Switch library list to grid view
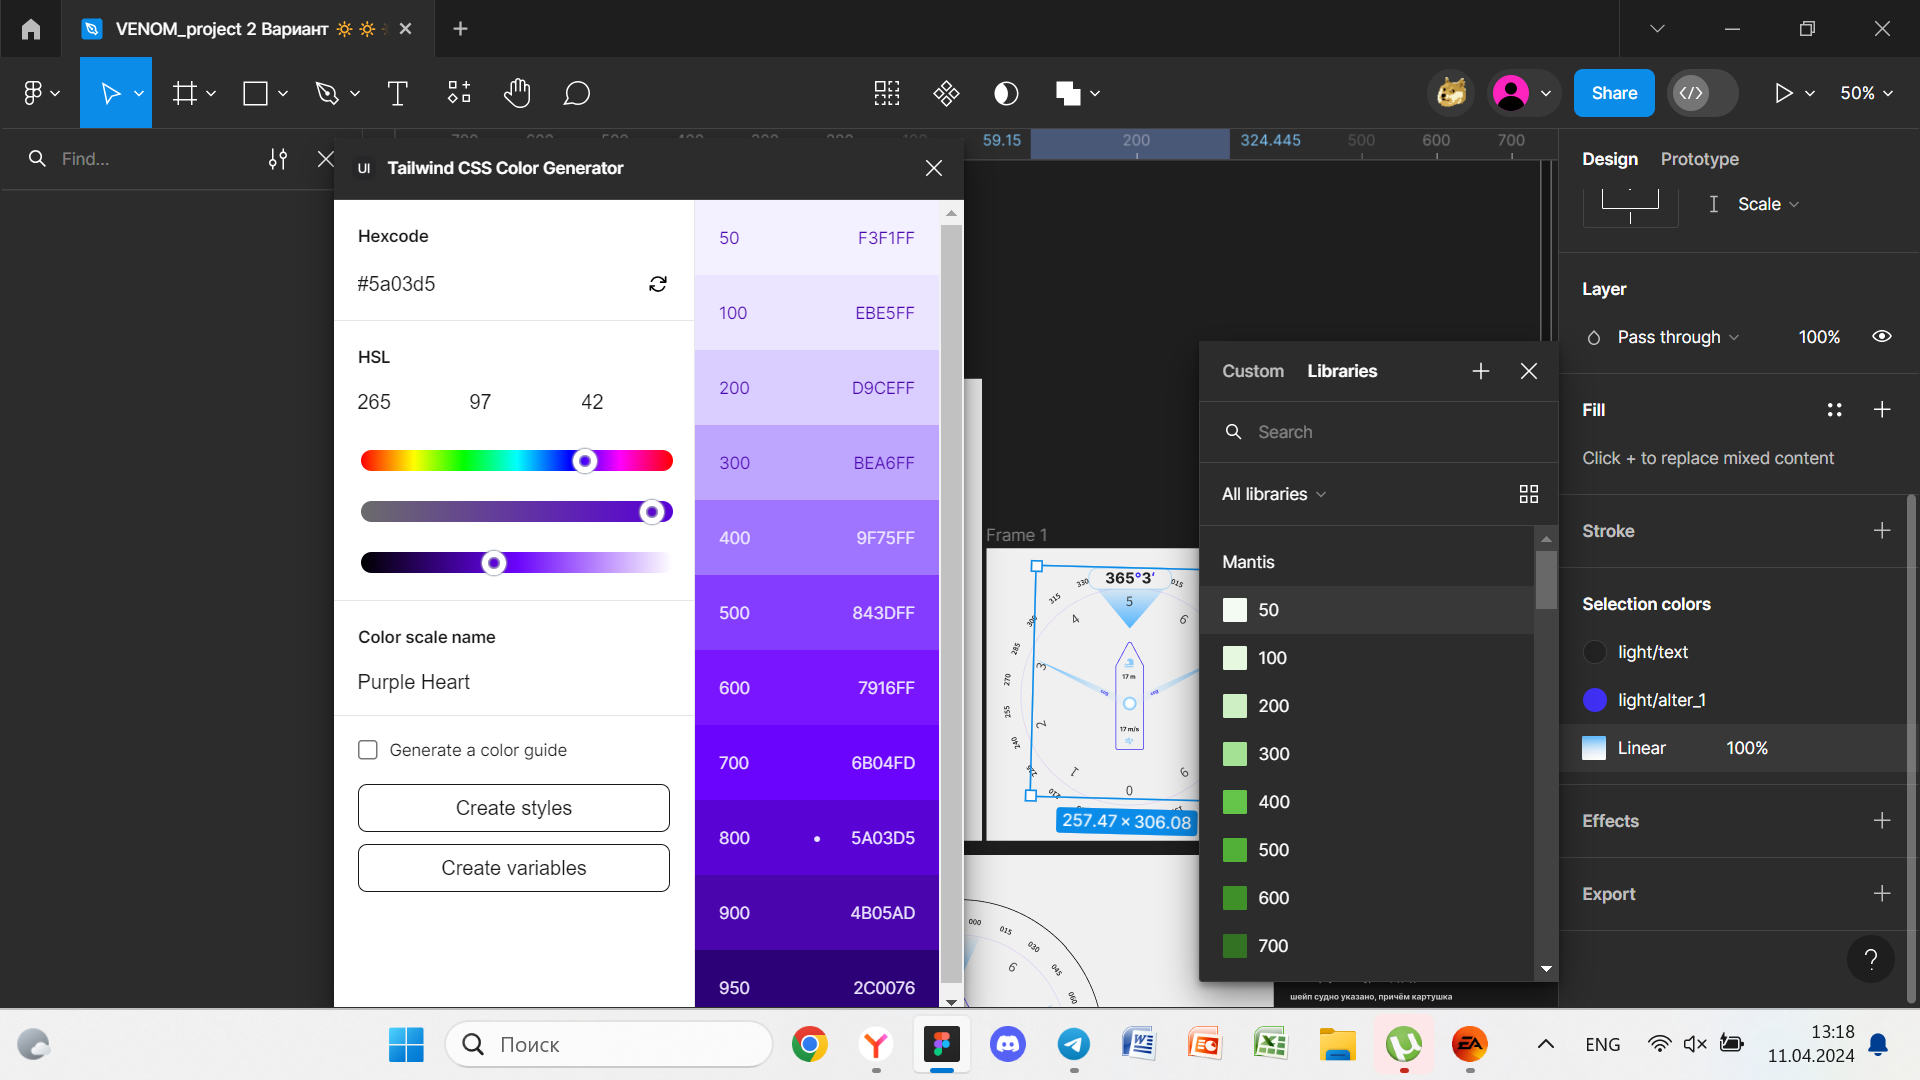This screenshot has width=1920, height=1080. point(1529,494)
